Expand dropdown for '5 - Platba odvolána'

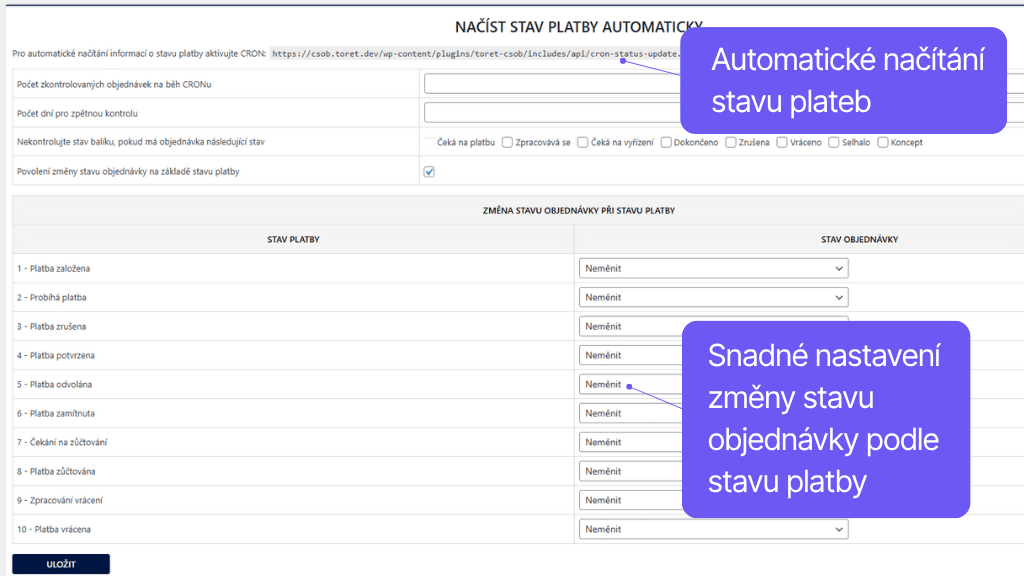(x=631, y=384)
